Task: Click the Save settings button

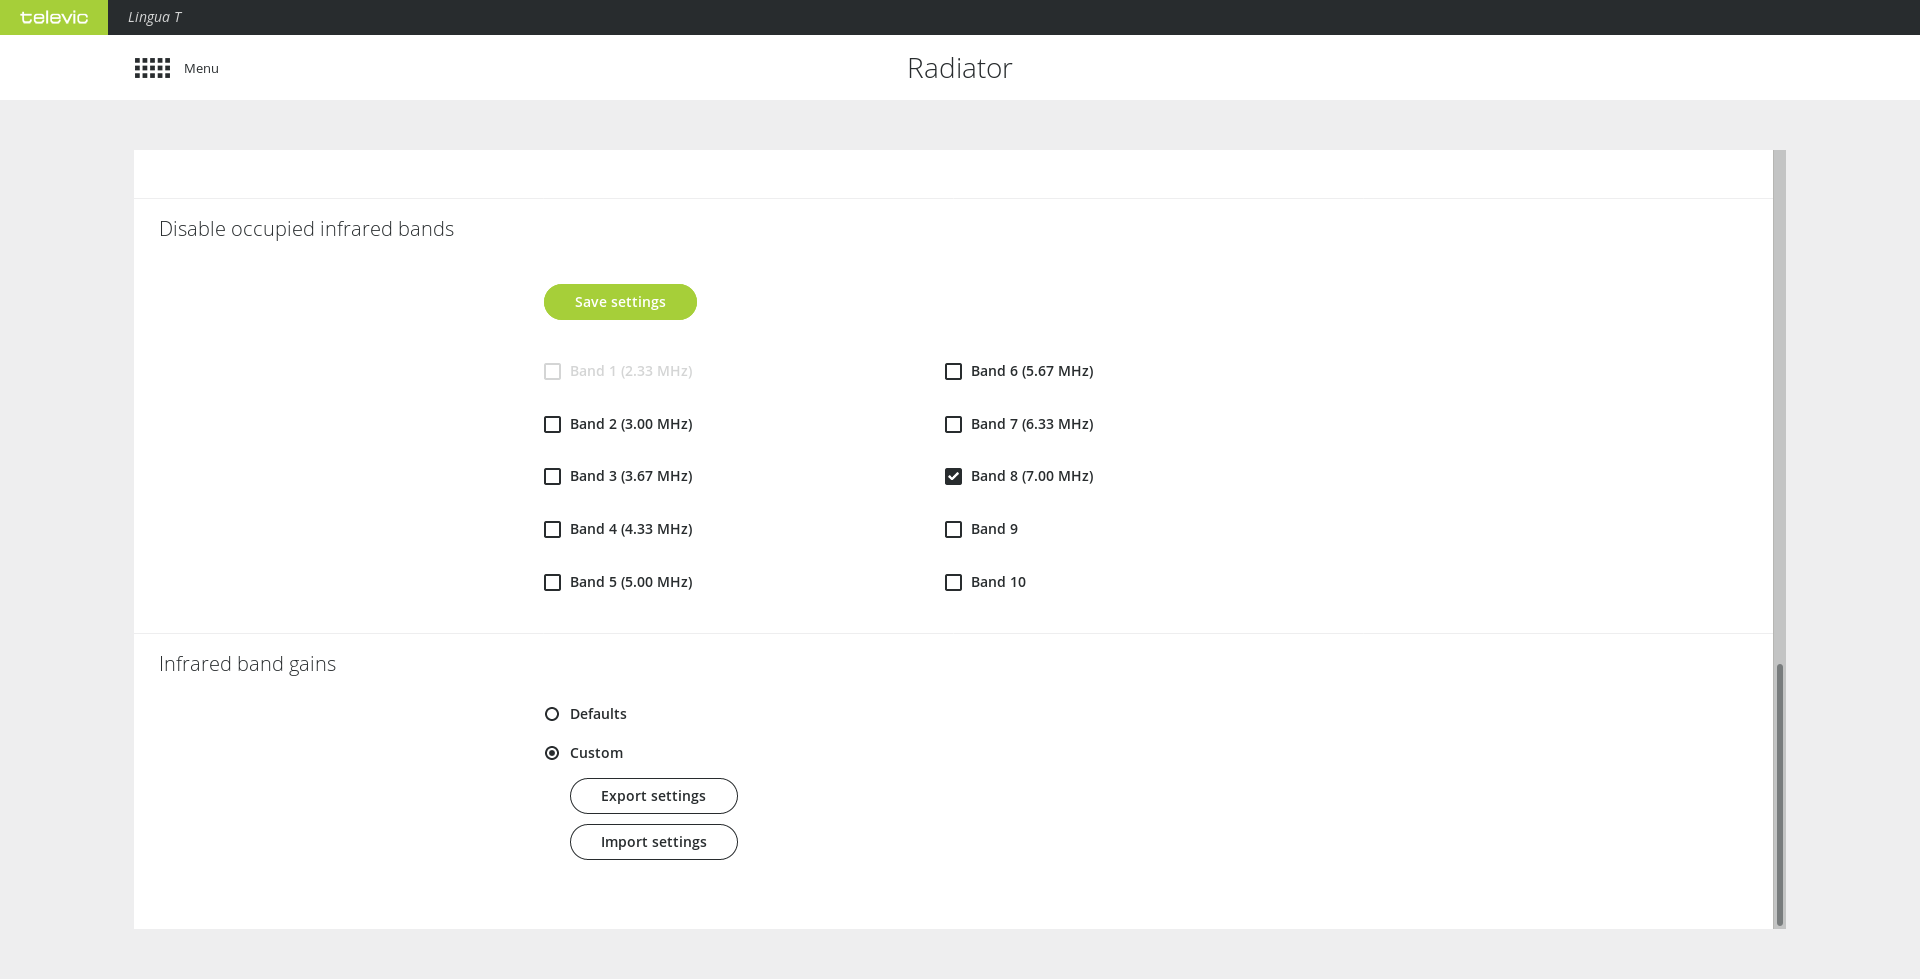Action: coord(620,302)
